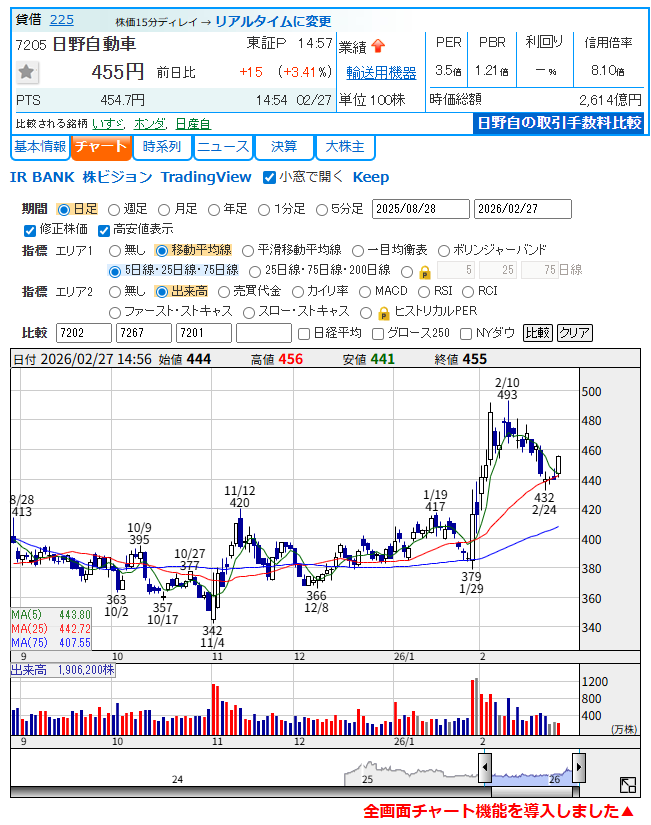
Task: Switch to the 時系列 tab
Action: [161, 147]
